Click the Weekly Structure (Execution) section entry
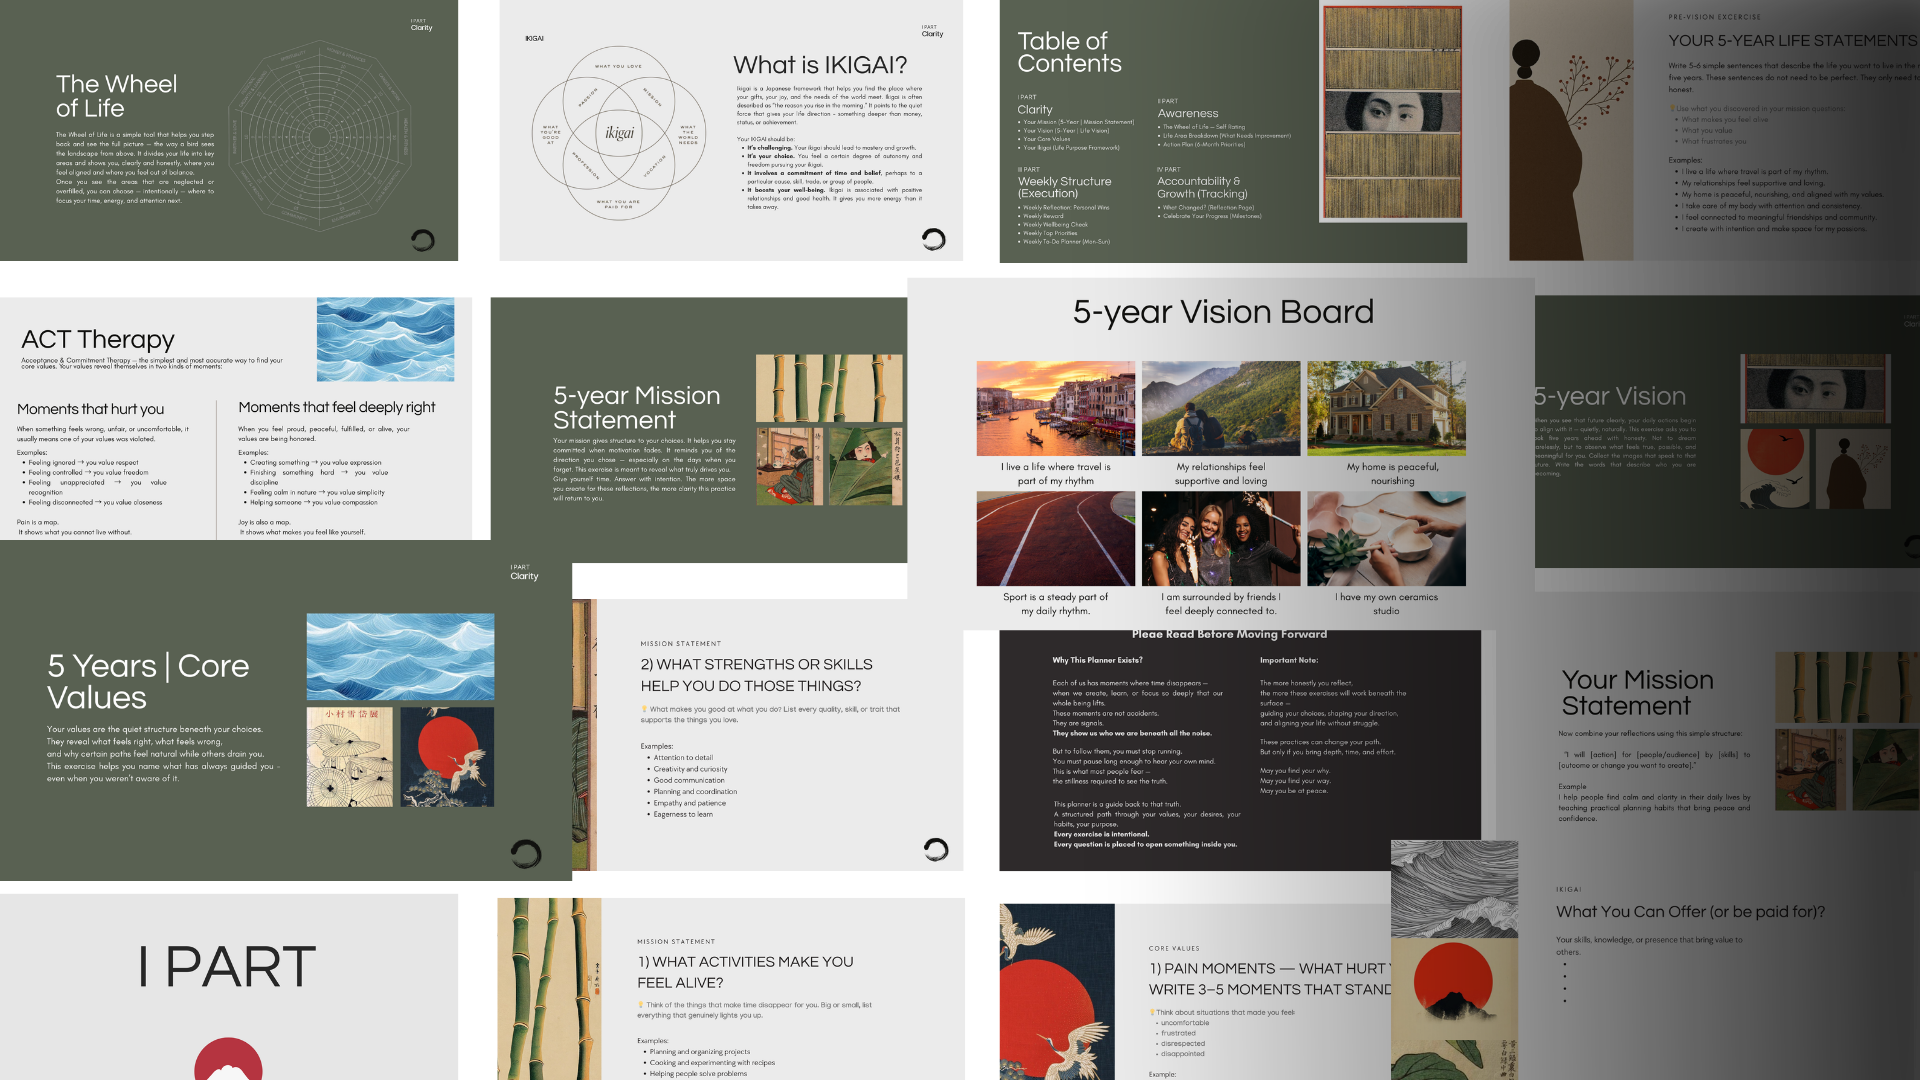 [x=1064, y=187]
